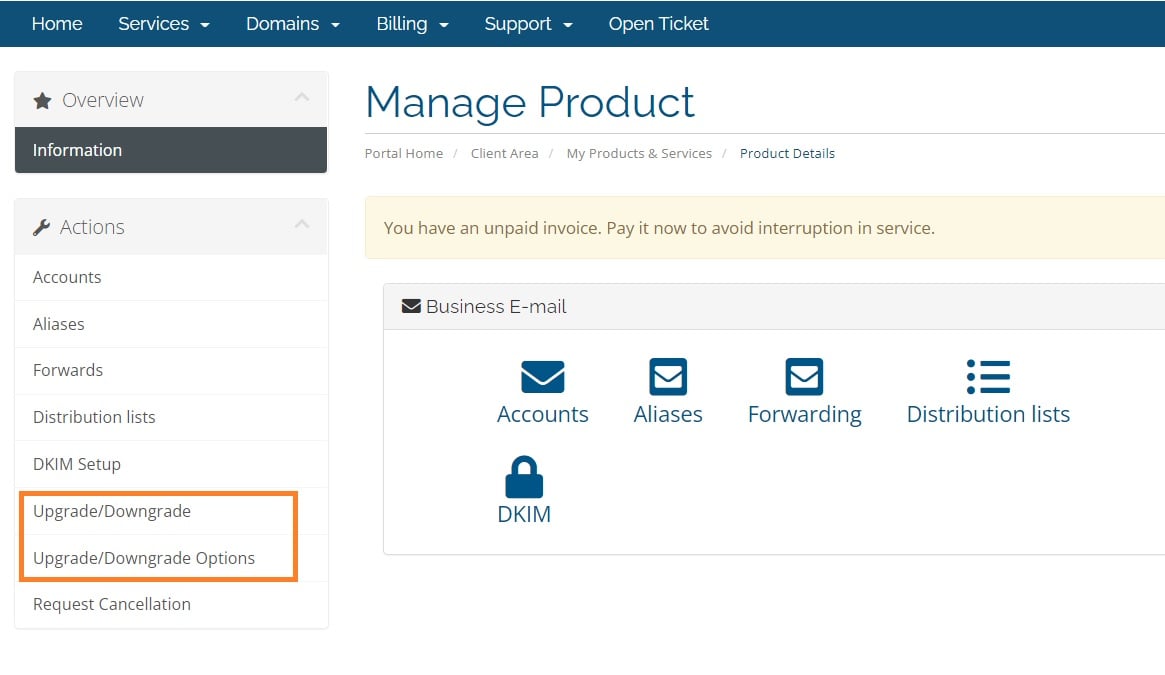Click the Forwarding mail icon
The image size is (1165, 675).
pos(804,377)
